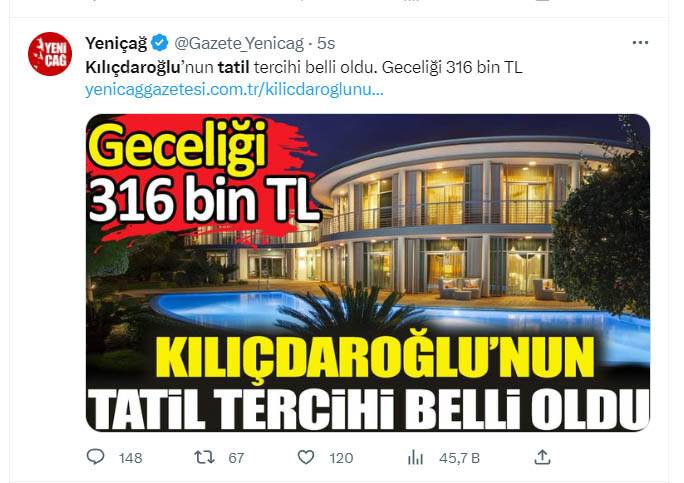This screenshot has height=483, width=684.
Task: Share the tweet with the upload arrow icon
Action: [x=542, y=457]
